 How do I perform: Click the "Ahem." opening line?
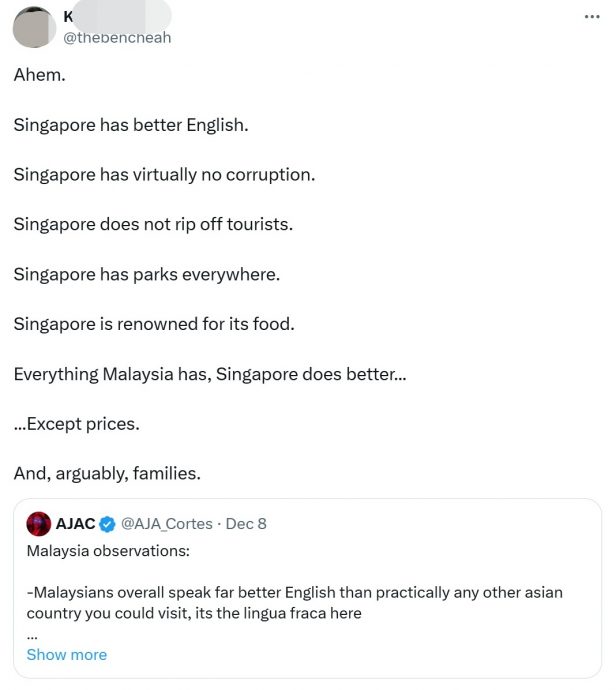[39, 75]
